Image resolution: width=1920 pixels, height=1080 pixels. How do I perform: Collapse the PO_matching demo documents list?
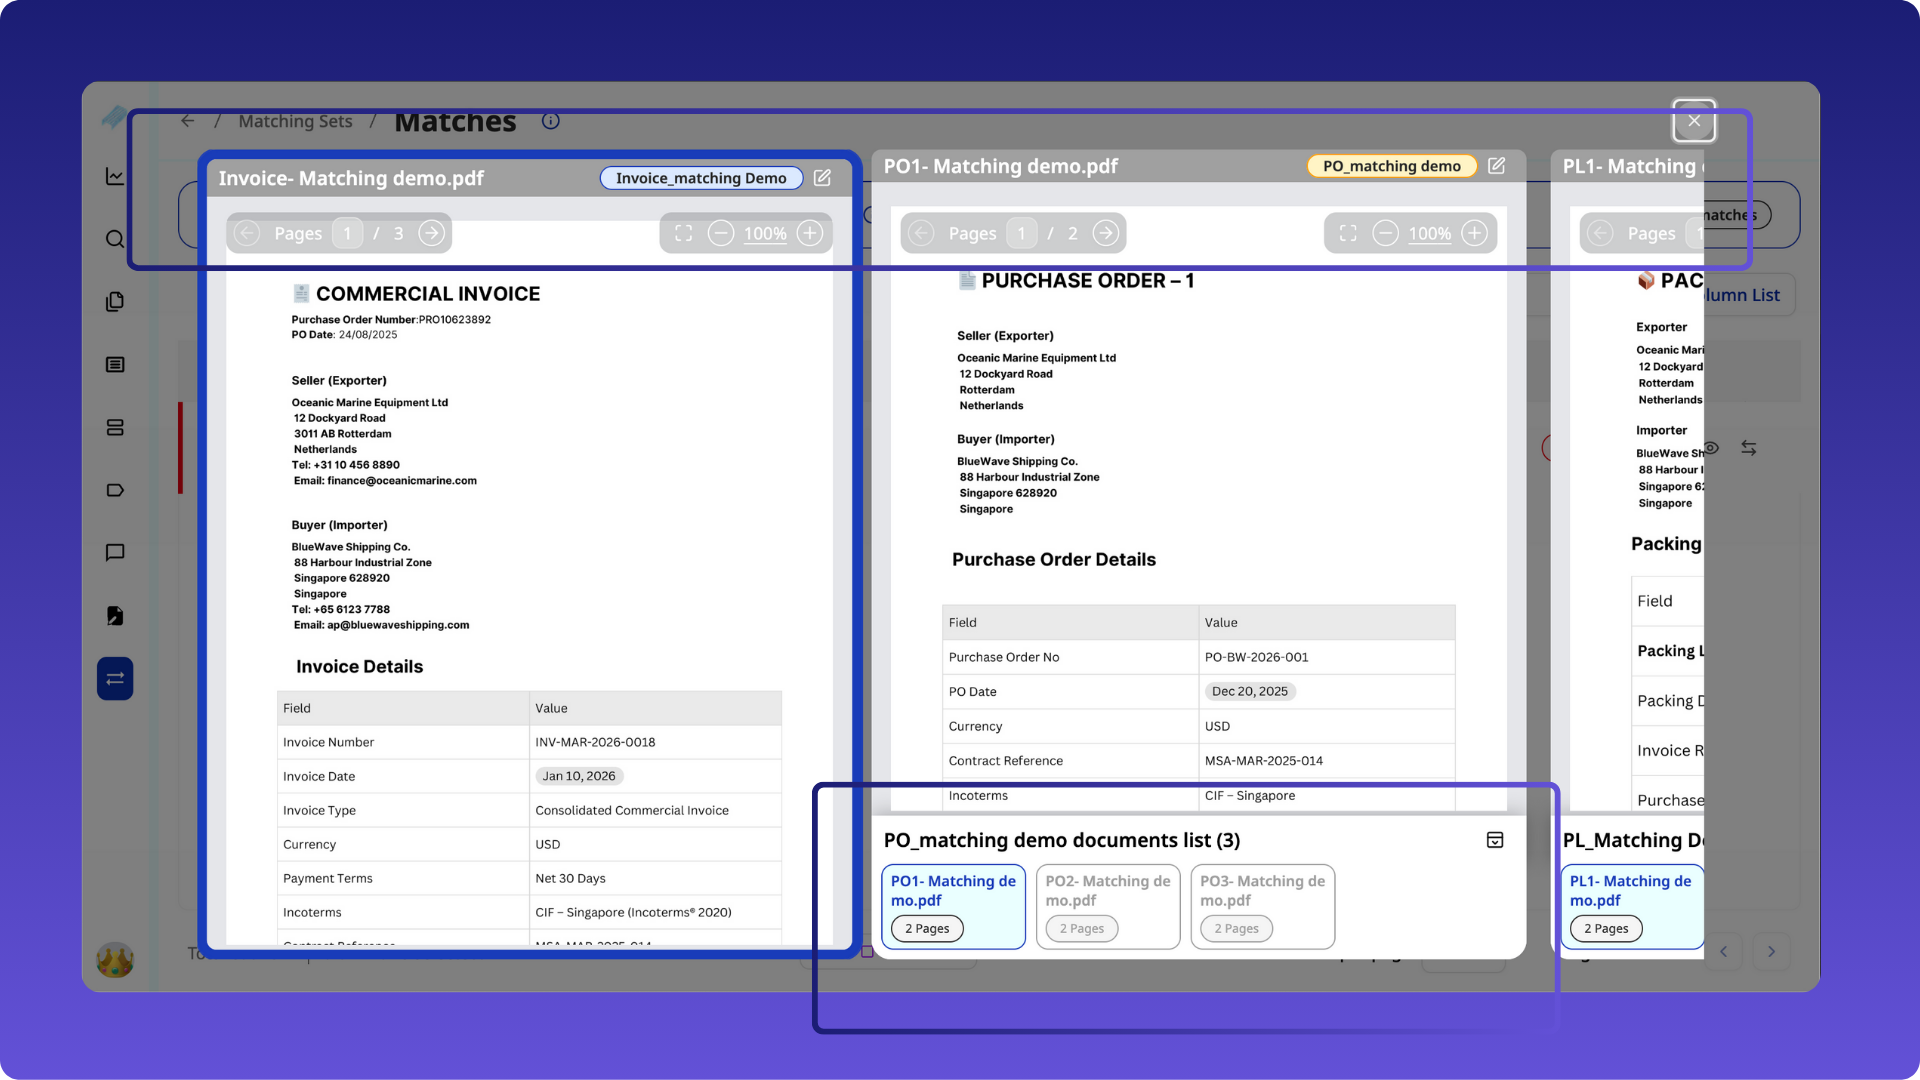pyautogui.click(x=1495, y=840)
